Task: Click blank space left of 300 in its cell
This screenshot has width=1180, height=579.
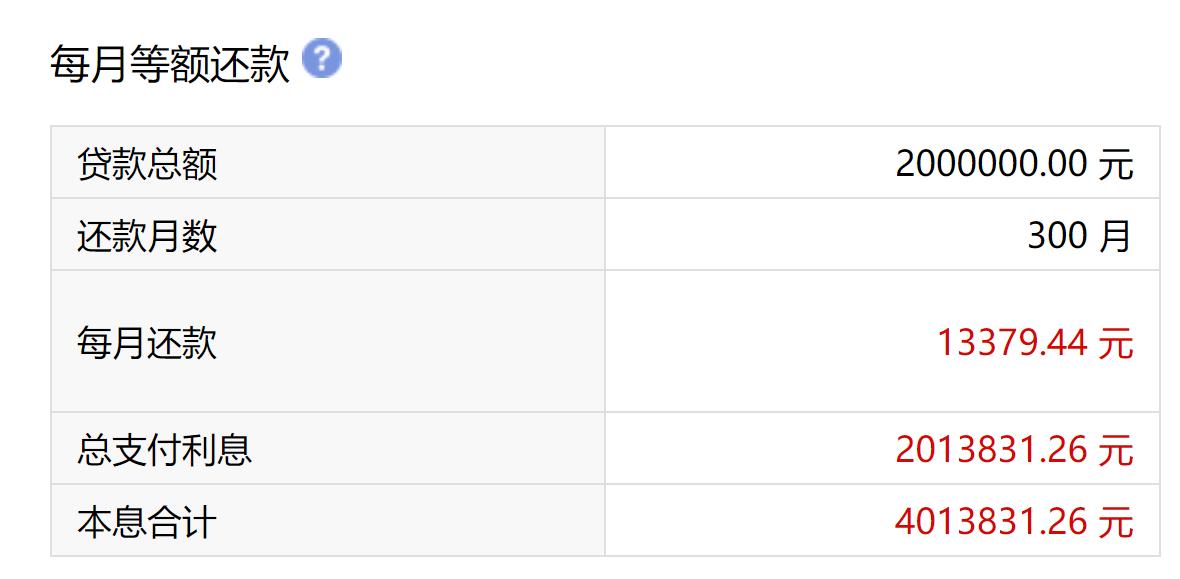Action: coord(800,236)
